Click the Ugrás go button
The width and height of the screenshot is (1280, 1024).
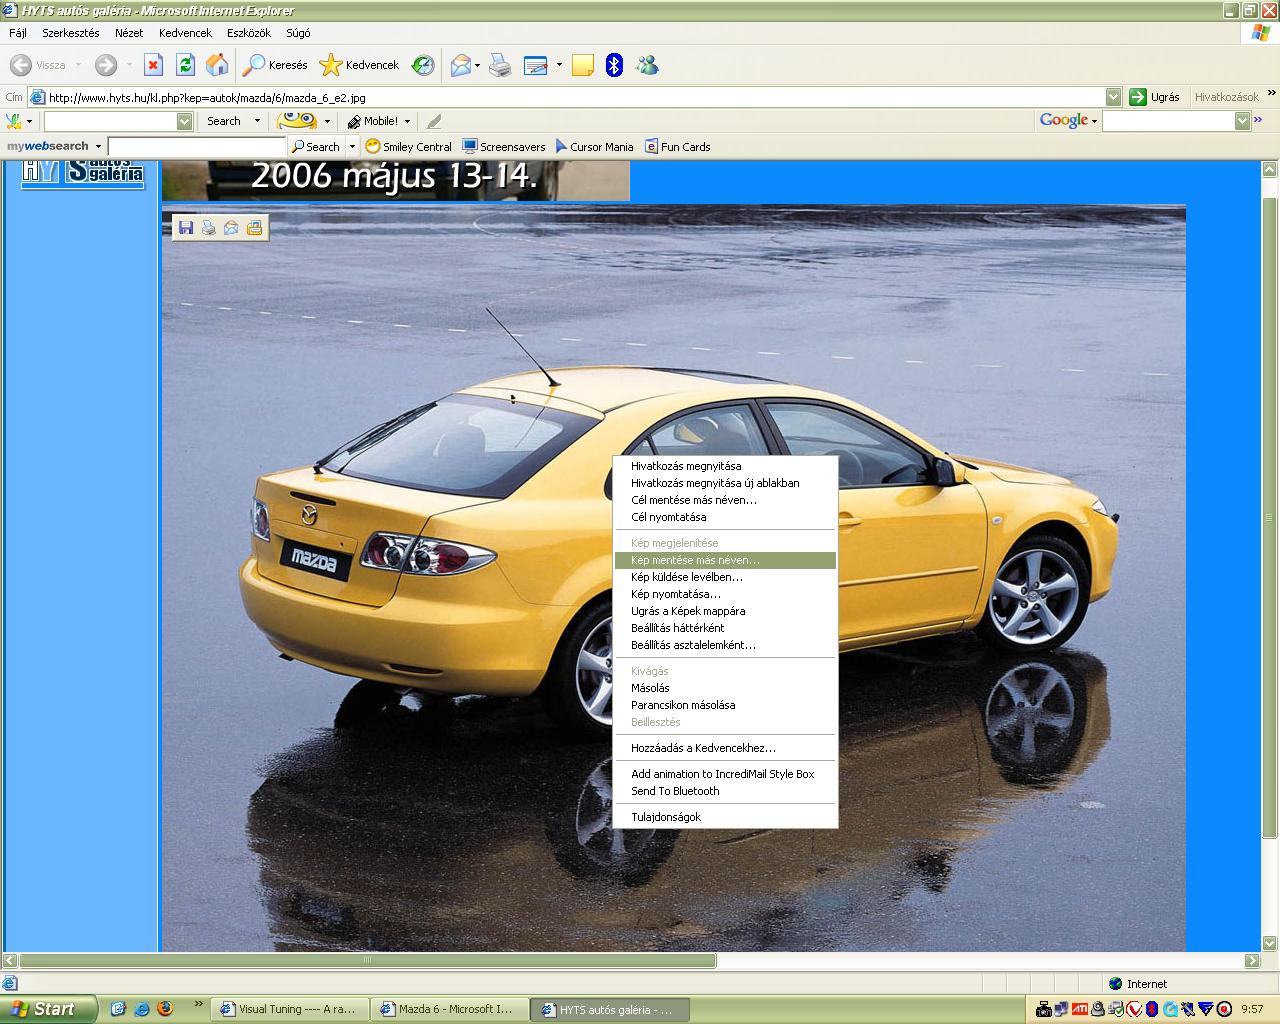click(1155, 97)
